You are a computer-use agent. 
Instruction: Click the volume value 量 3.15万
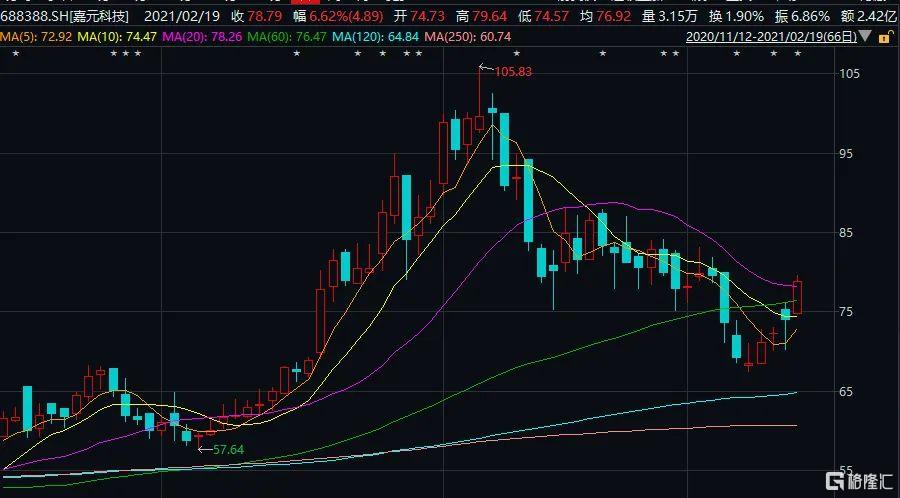[672, 16]
